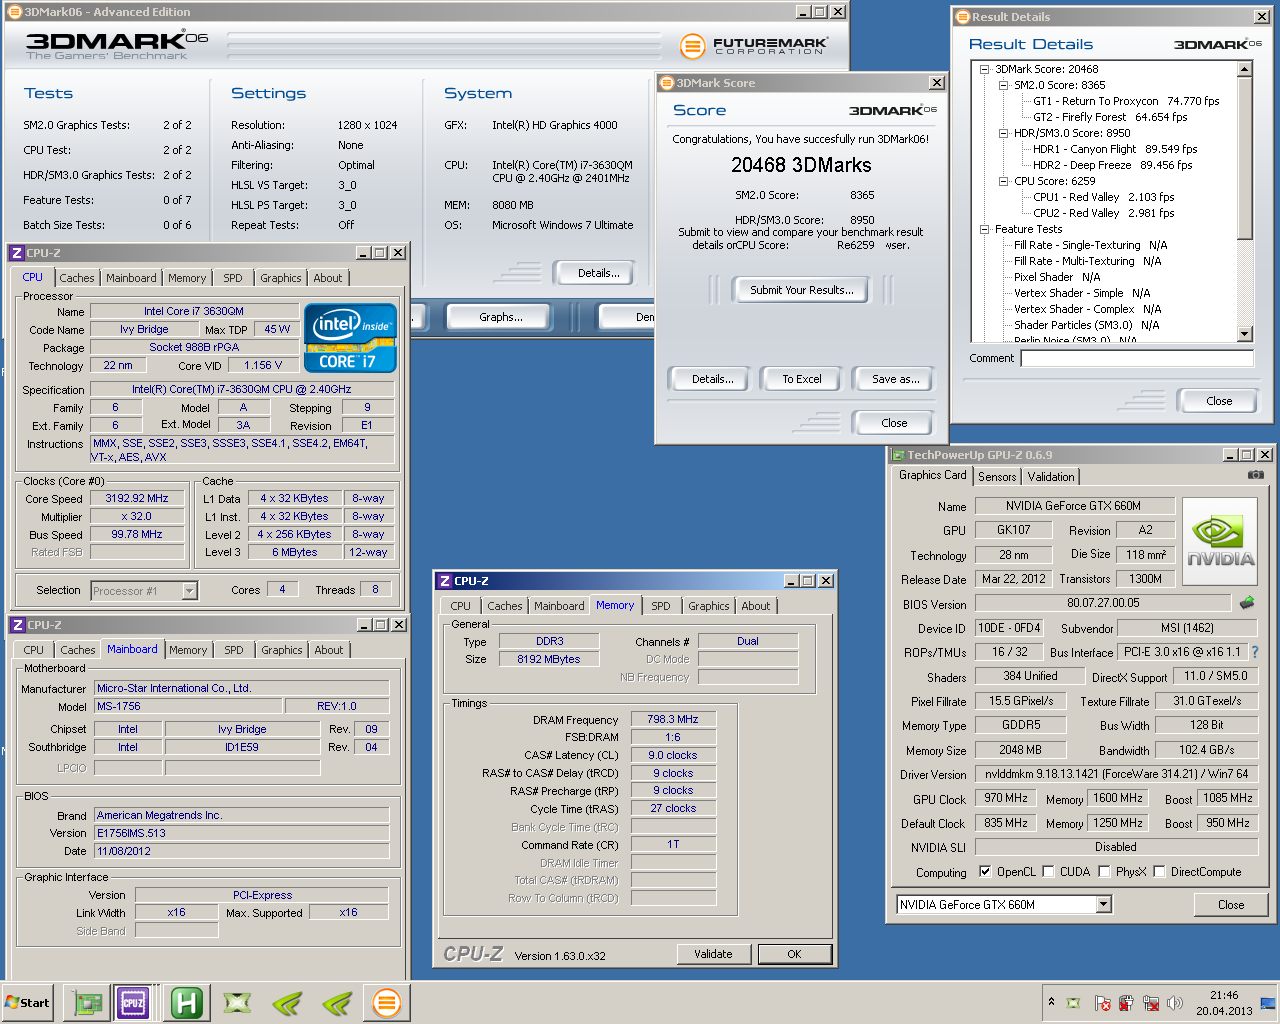Open About tab in memory CPU-Z window
Screen dimensions: 1280x1024
coord(756,606)
